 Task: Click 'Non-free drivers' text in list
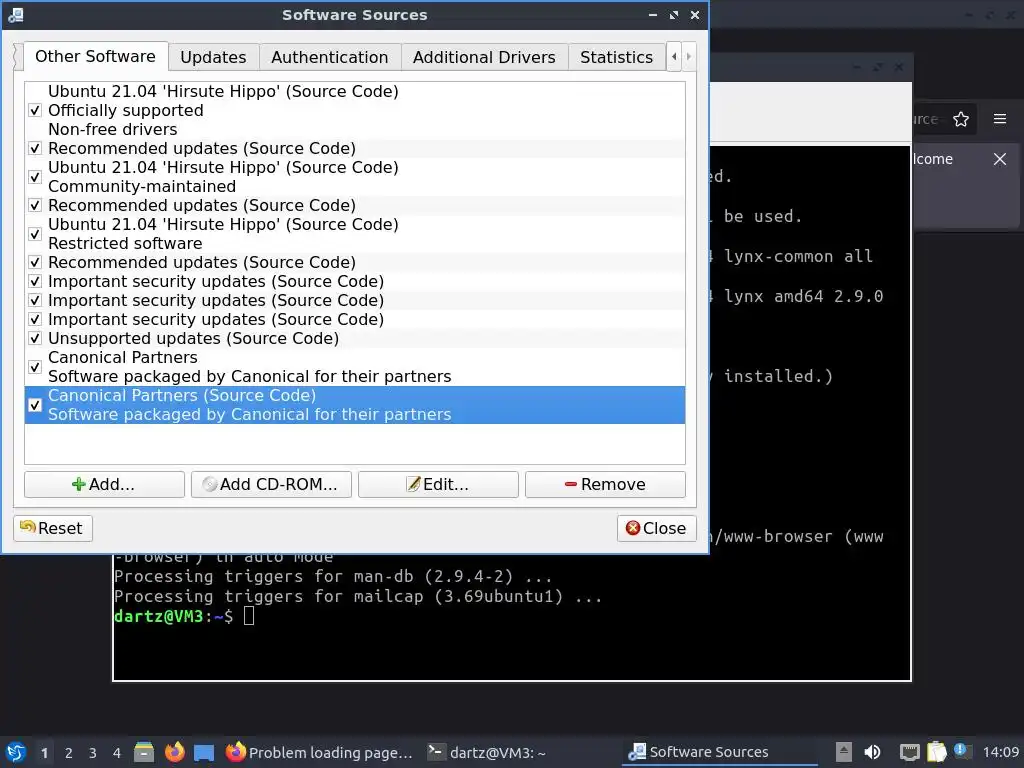click(x=112, y=129)
